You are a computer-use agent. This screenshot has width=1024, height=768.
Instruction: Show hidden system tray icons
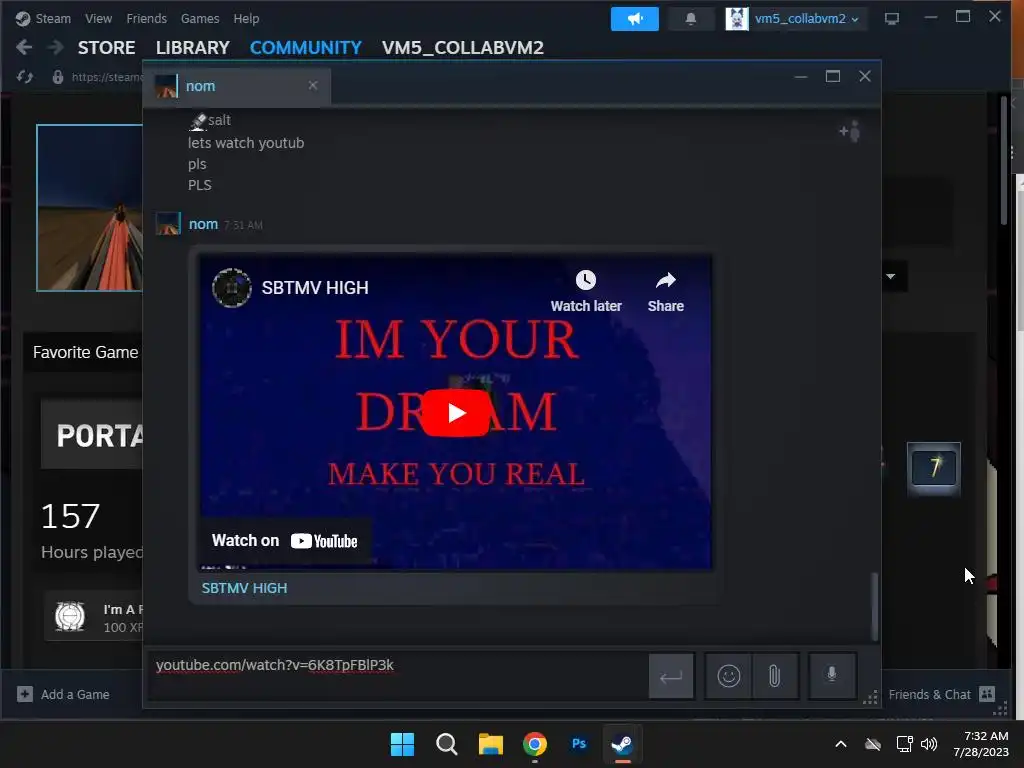pyautogui.click(x=841, y=744)
